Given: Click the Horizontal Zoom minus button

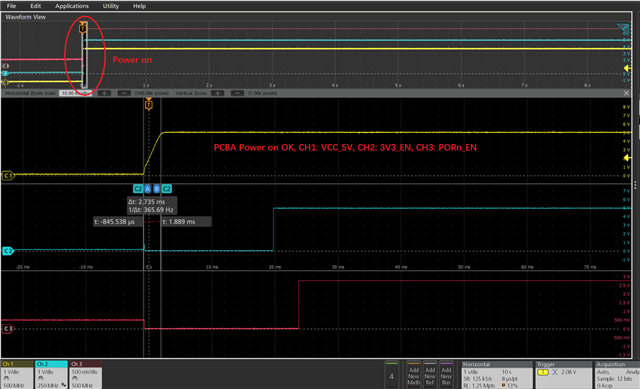Looking at the screenshot, I should (124, 93).
